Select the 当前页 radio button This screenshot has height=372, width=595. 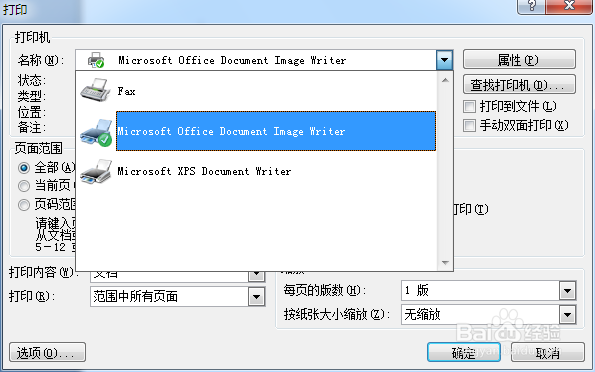pos(24,186)
